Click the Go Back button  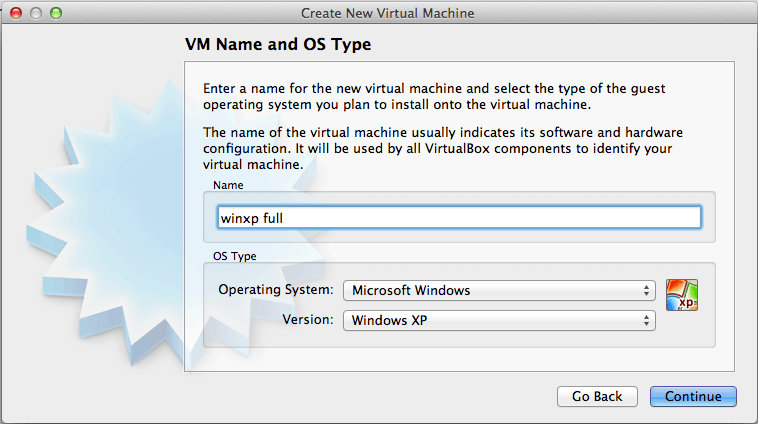(x=597, y=396)
